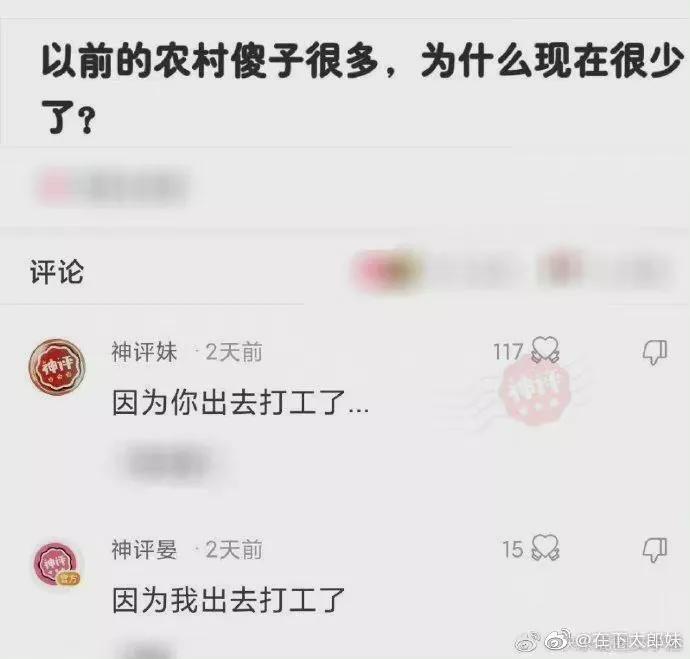The image size is (690, 659).
Task: Like the 神评晏 comment
Action: coord(545,548)
